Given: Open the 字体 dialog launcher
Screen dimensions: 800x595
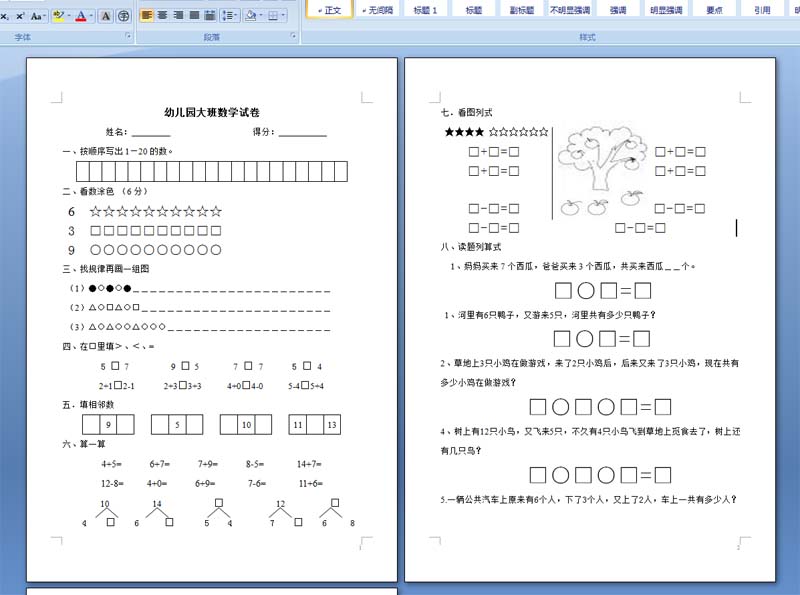Looking at the screenshot, I should [x=128, y=36].
